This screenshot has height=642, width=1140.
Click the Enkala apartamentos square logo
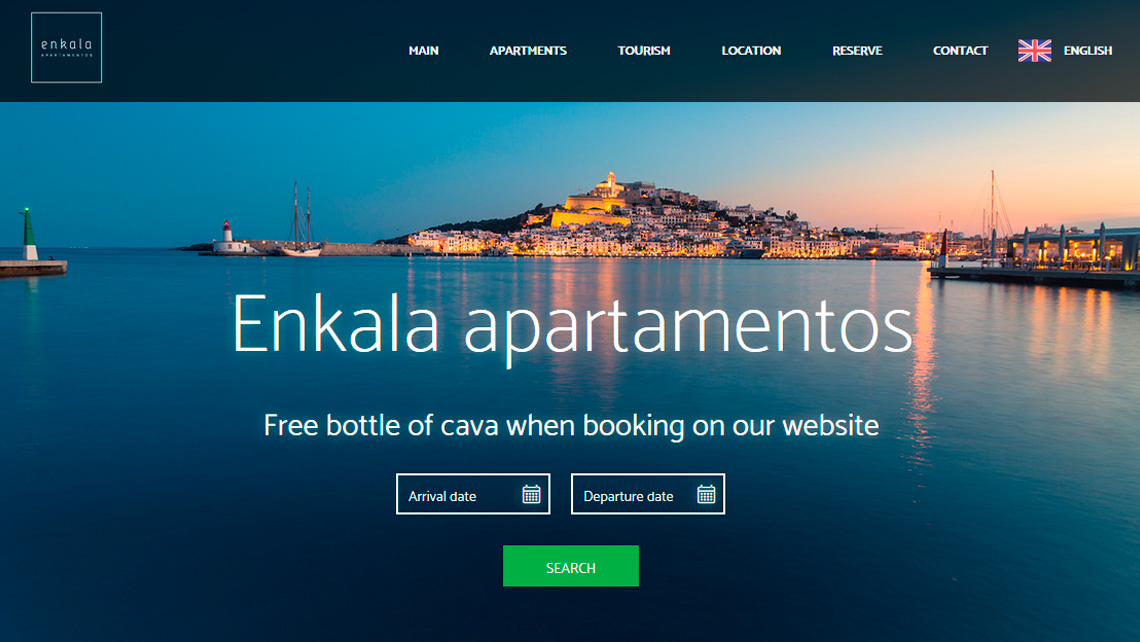point(66,47)
